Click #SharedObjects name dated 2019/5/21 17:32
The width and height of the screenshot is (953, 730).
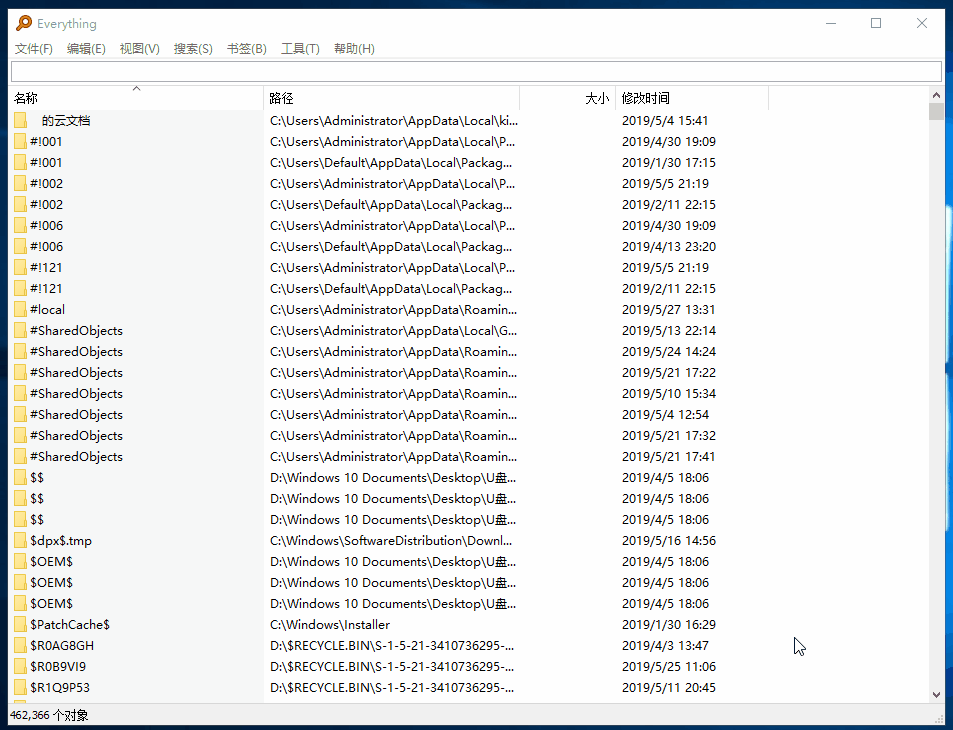[76, 435]
